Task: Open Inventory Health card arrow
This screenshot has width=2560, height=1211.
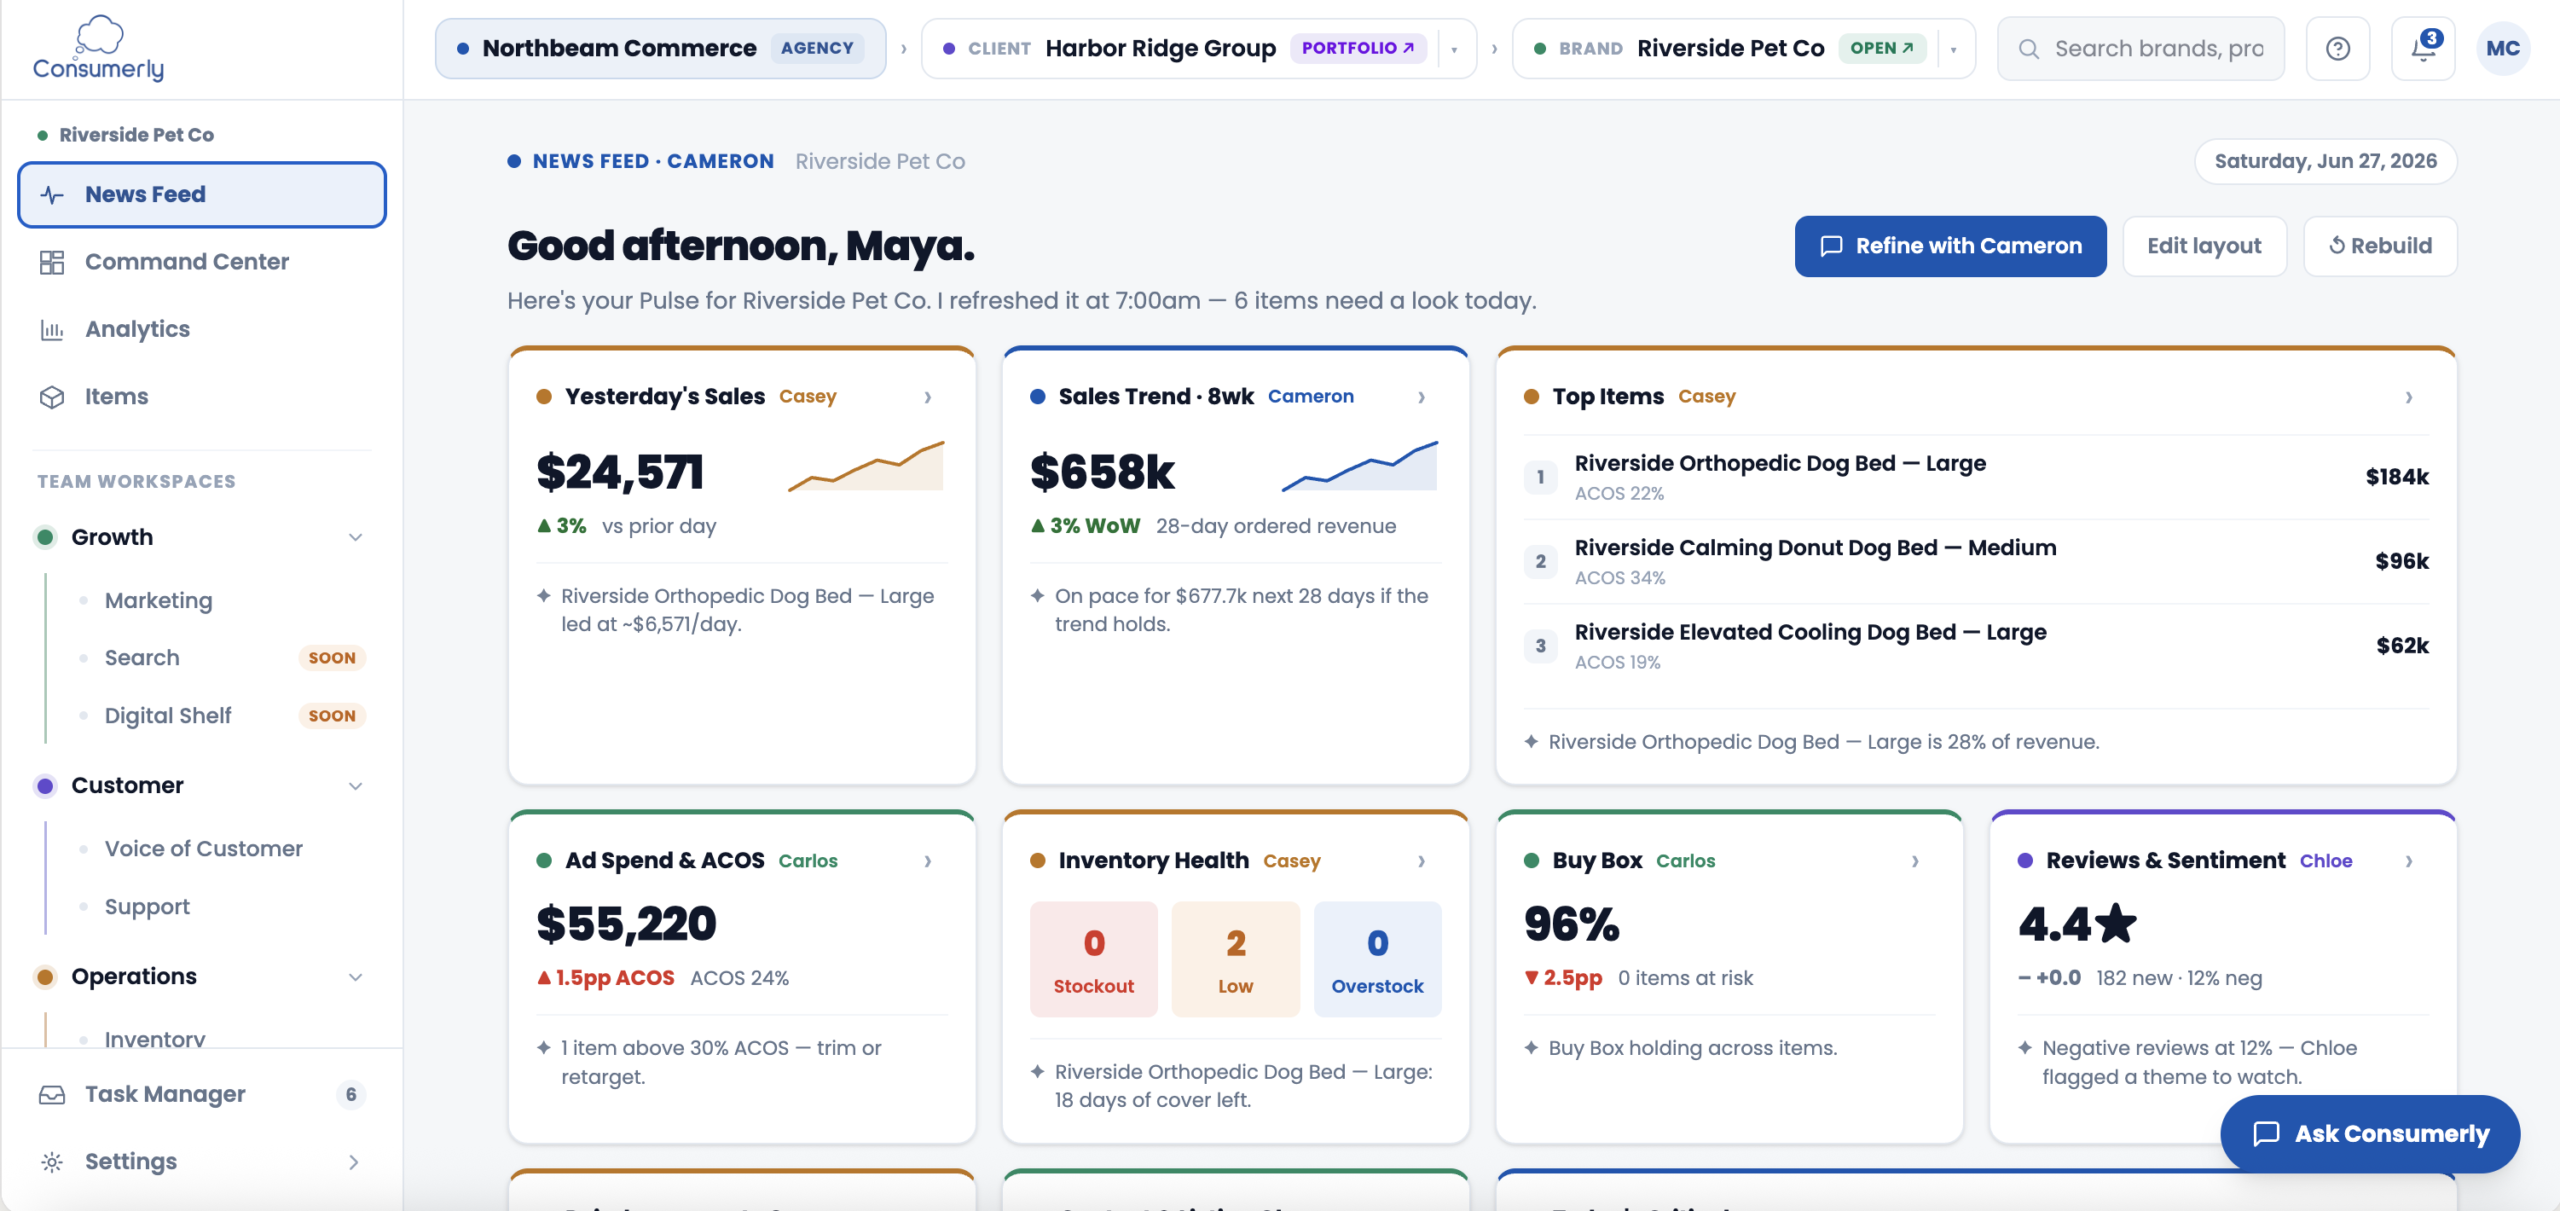Action: click(x=1421, y=861)
